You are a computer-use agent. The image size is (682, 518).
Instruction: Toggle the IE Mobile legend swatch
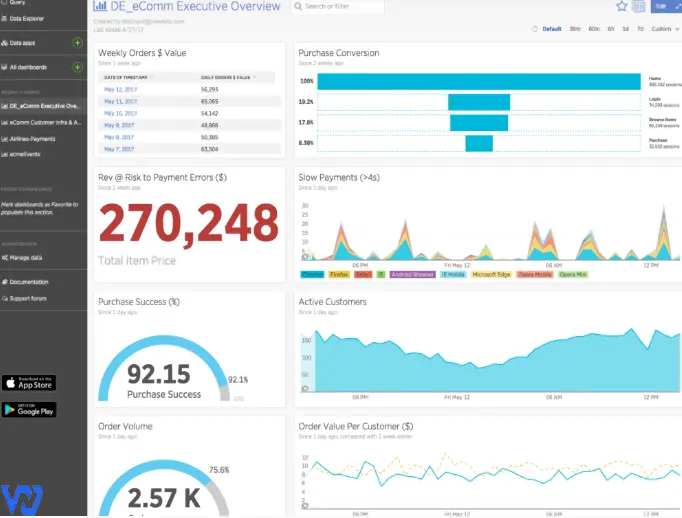(453, 274)
